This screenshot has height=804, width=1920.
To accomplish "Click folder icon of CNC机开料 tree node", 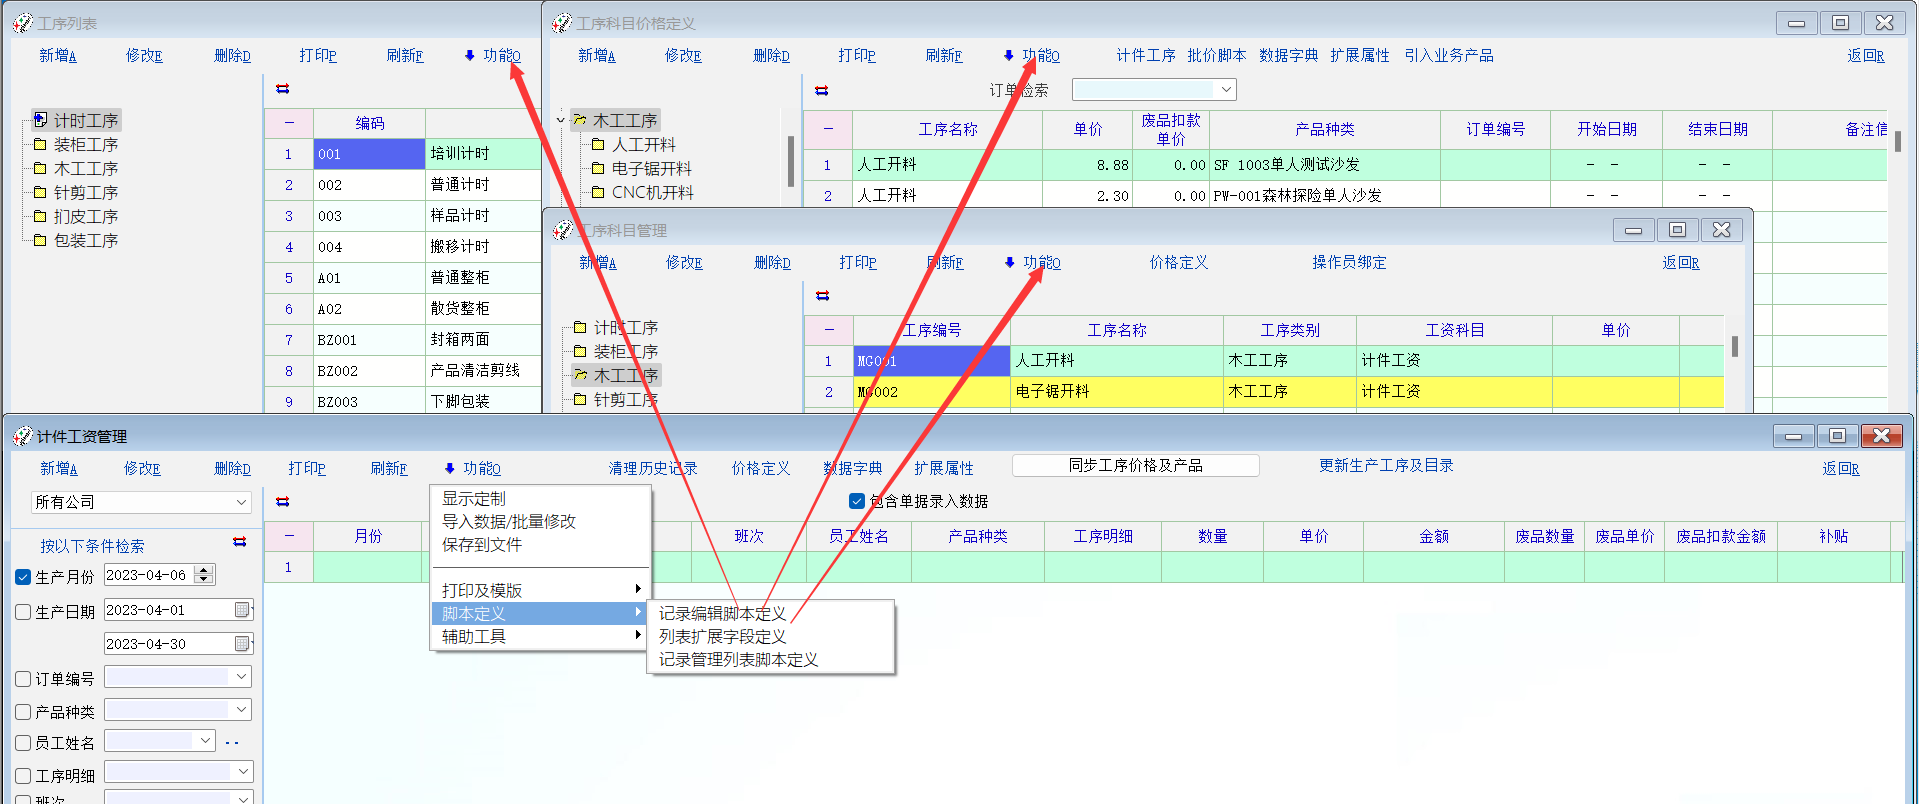I will click(598, 193).
